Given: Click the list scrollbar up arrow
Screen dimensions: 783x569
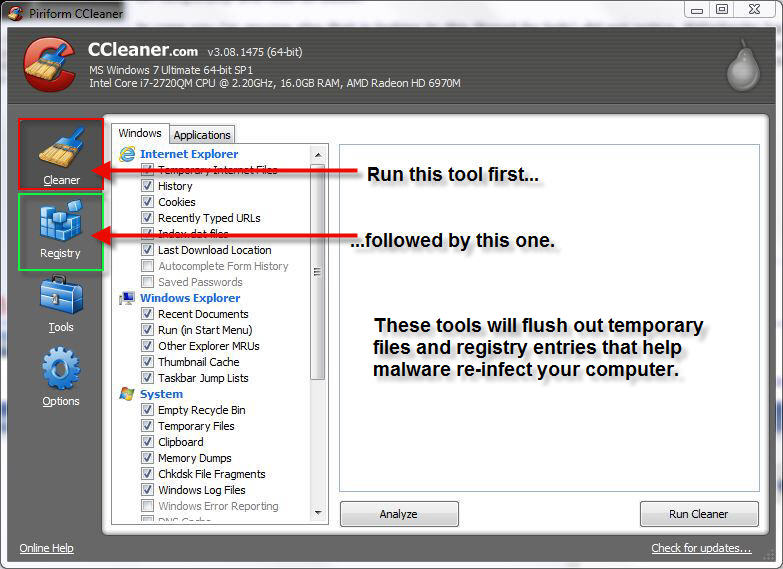Looking at the screenshot, I should pos(318,154).
